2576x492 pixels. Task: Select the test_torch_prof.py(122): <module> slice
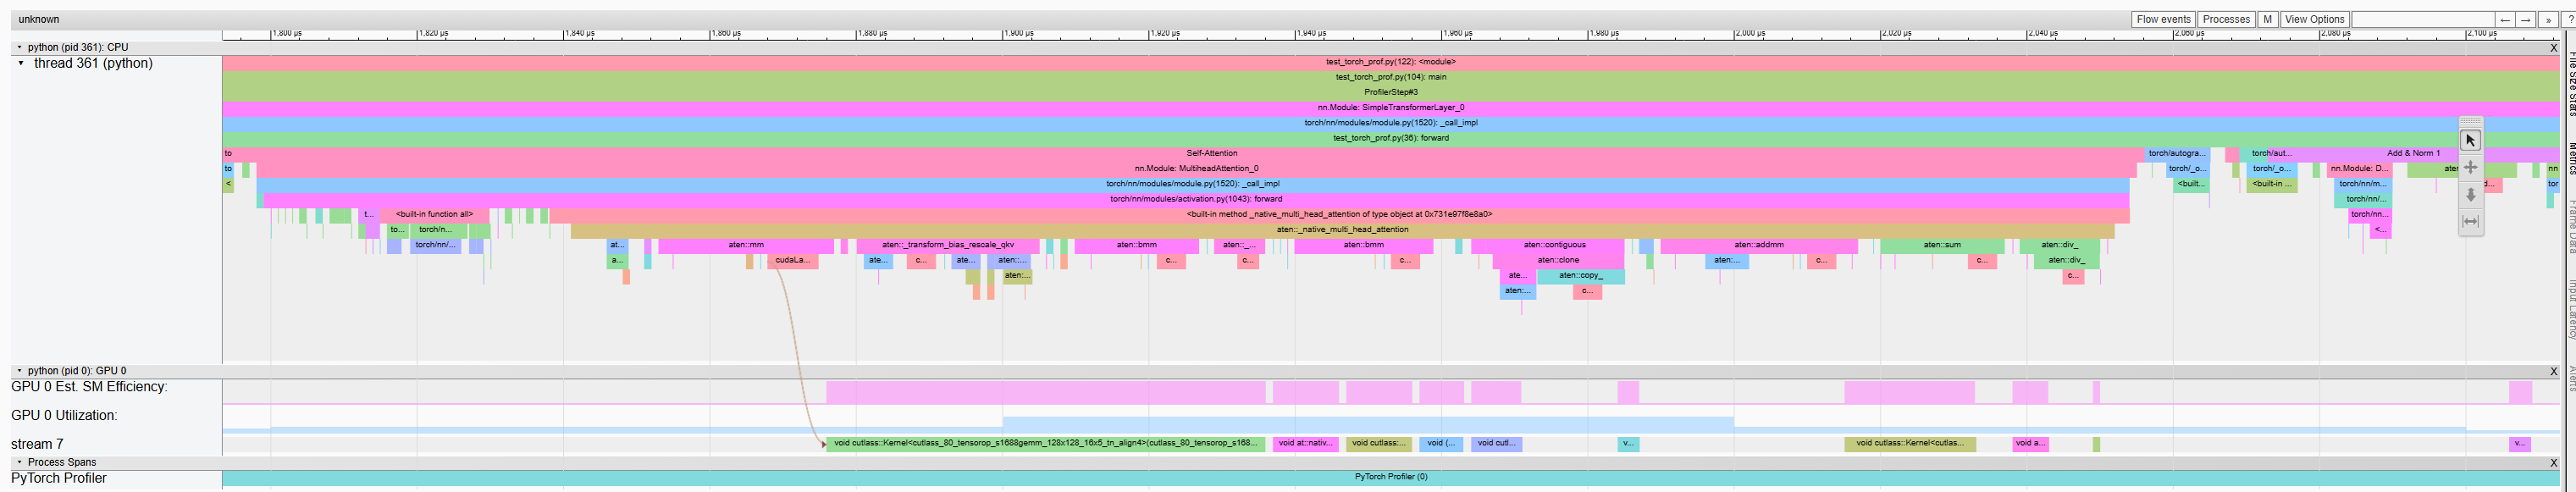click(x=1390, y=62)
